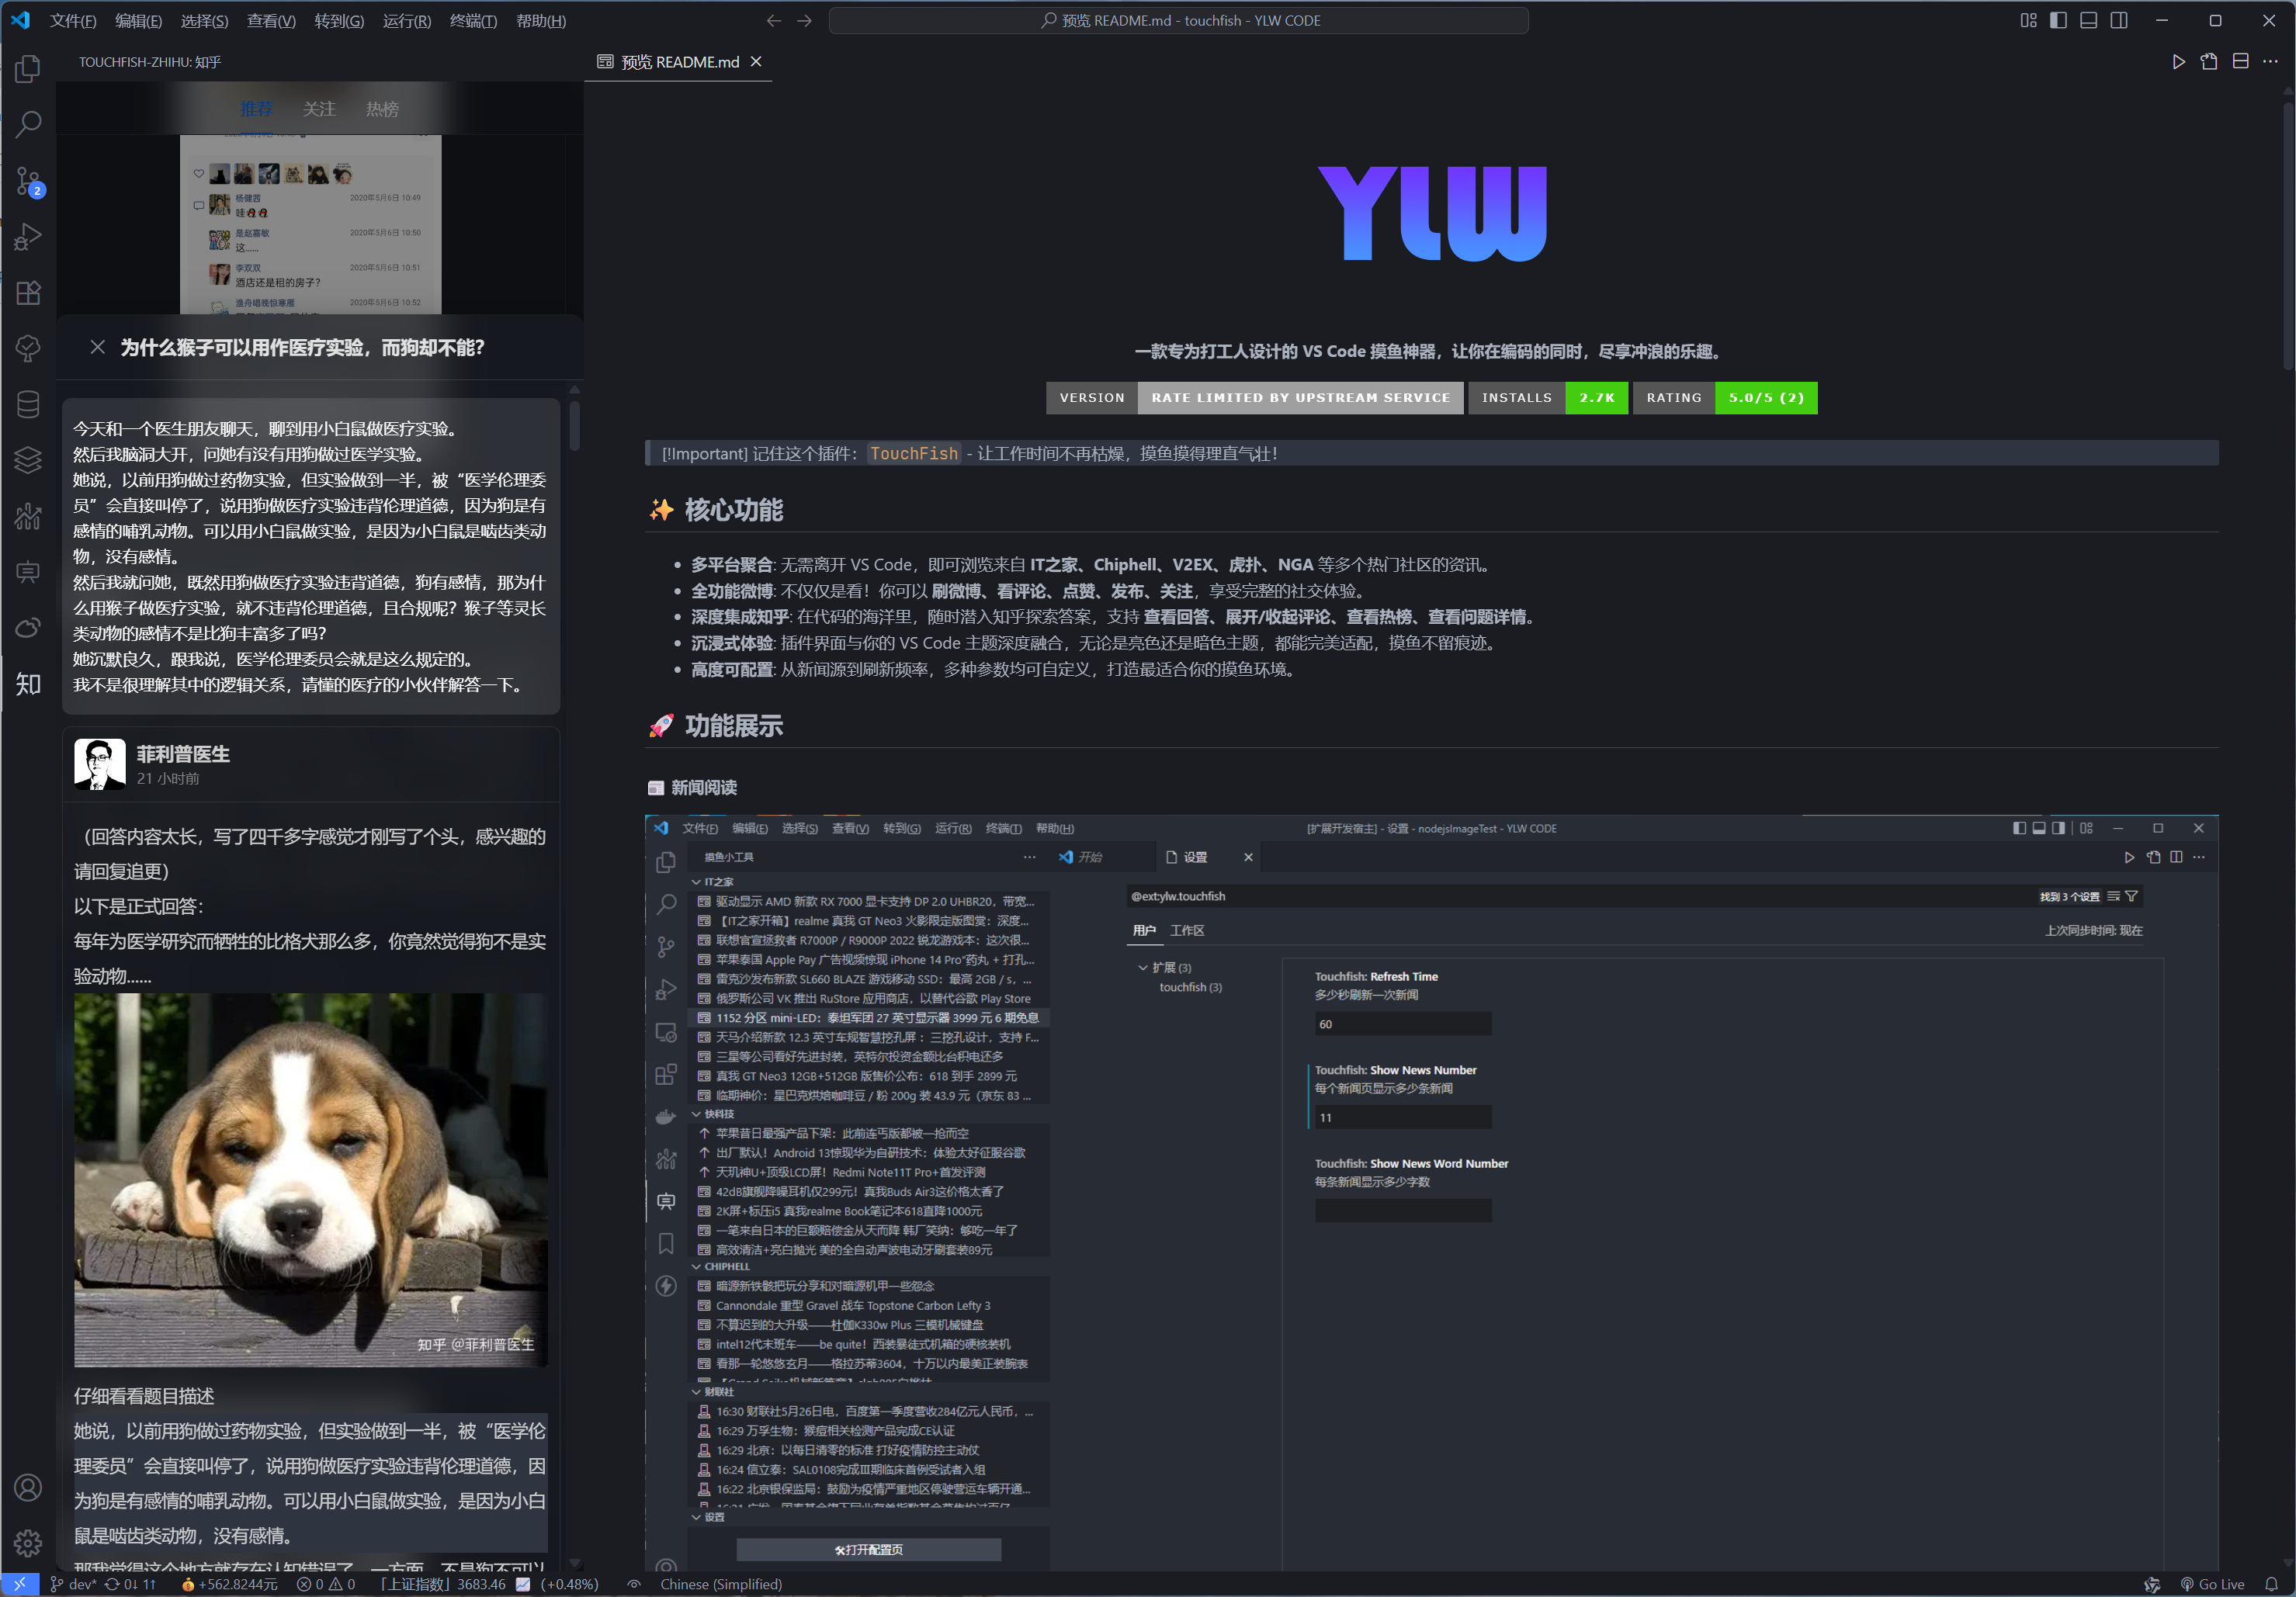Open the 终端(T) menu
Image resolution: width=2296 pixels, height=1597 pixels.
[473, 20]
